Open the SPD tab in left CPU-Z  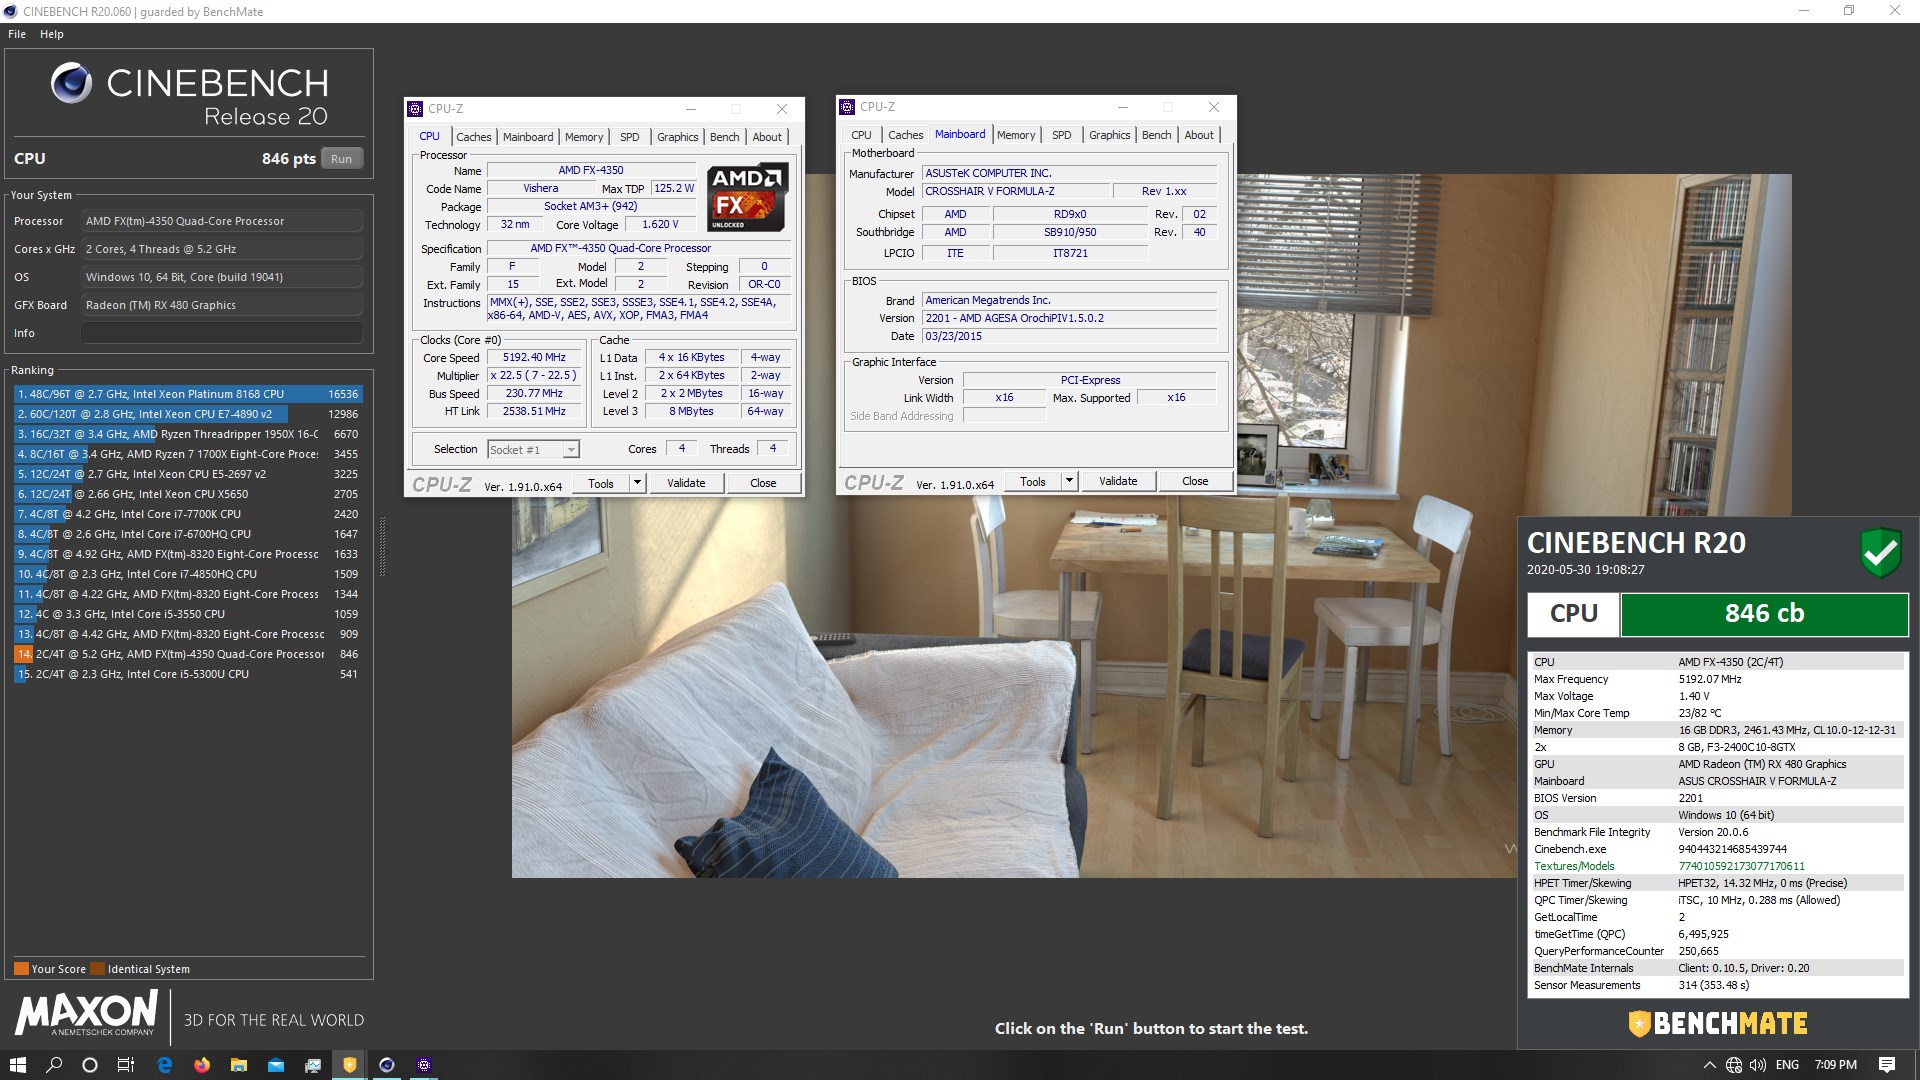coord(629,137)
